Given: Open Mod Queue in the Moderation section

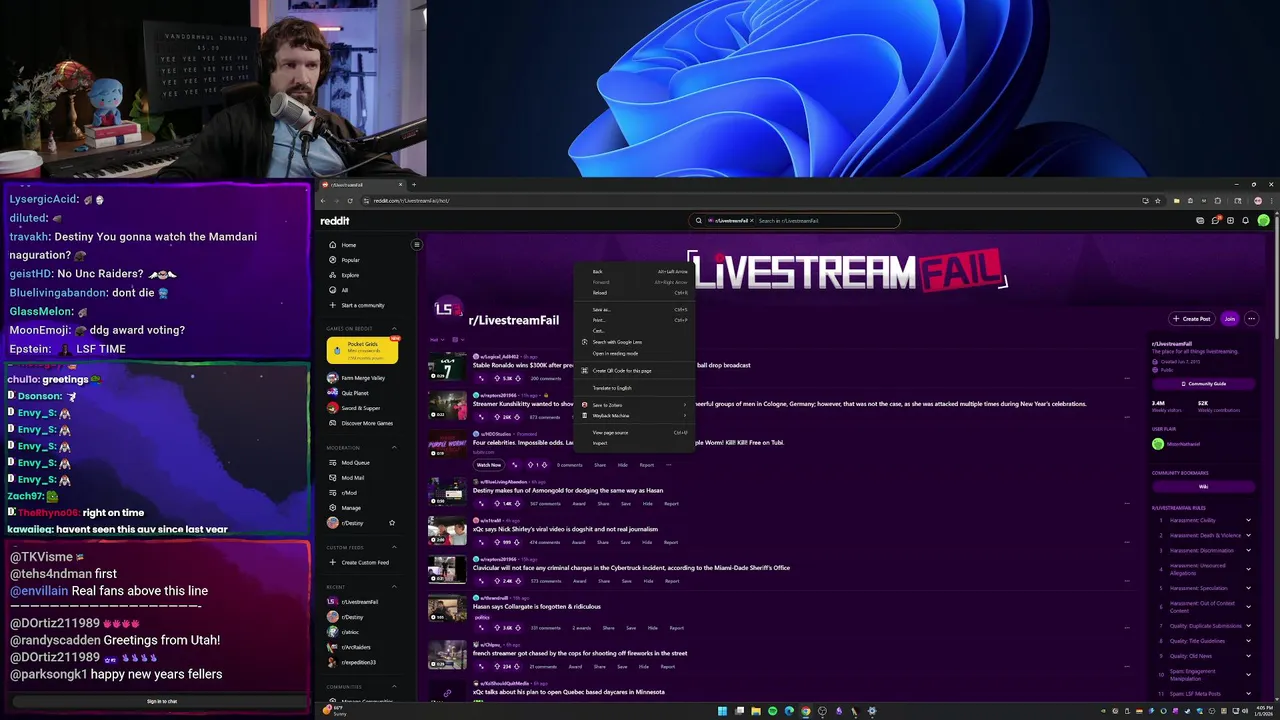Looking at the screenshot, I should (360, 463).
